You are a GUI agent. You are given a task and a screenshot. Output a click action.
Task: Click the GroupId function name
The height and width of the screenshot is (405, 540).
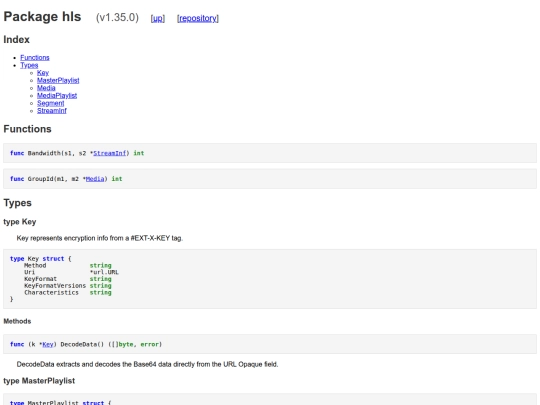click(x=40, y=179)
